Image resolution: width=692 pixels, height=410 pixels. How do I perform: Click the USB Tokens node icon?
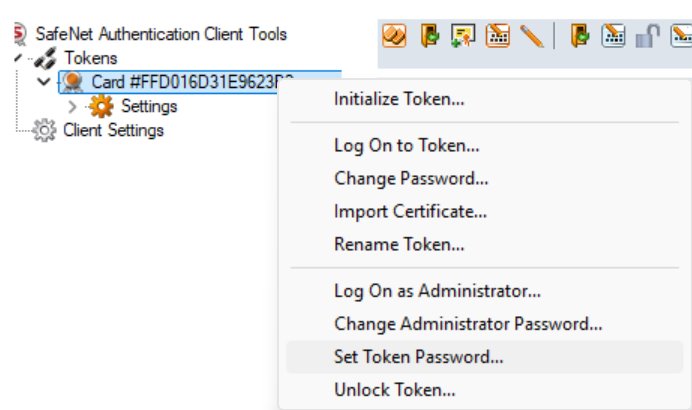45,58
